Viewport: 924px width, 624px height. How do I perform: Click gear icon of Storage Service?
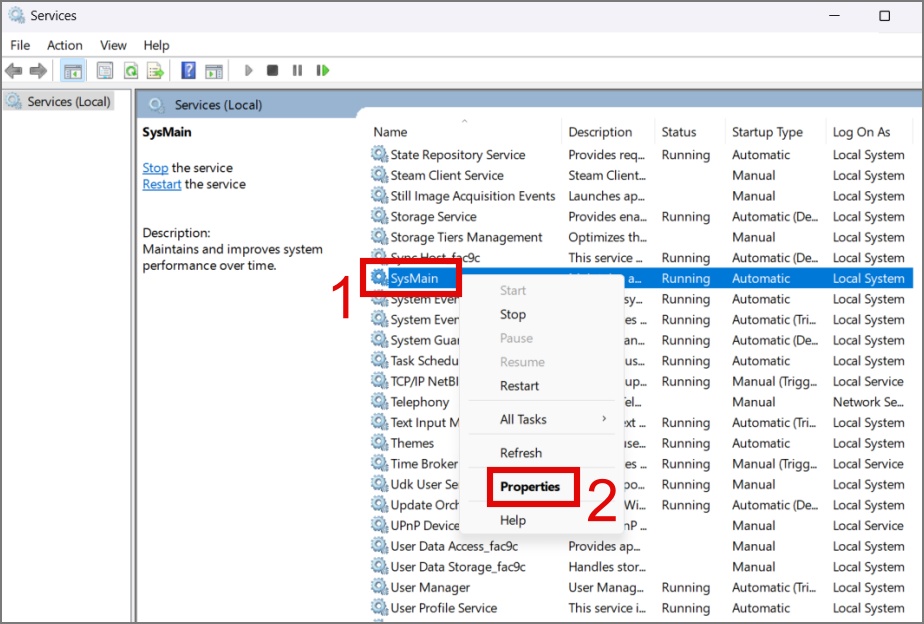(x=379, y=216)
